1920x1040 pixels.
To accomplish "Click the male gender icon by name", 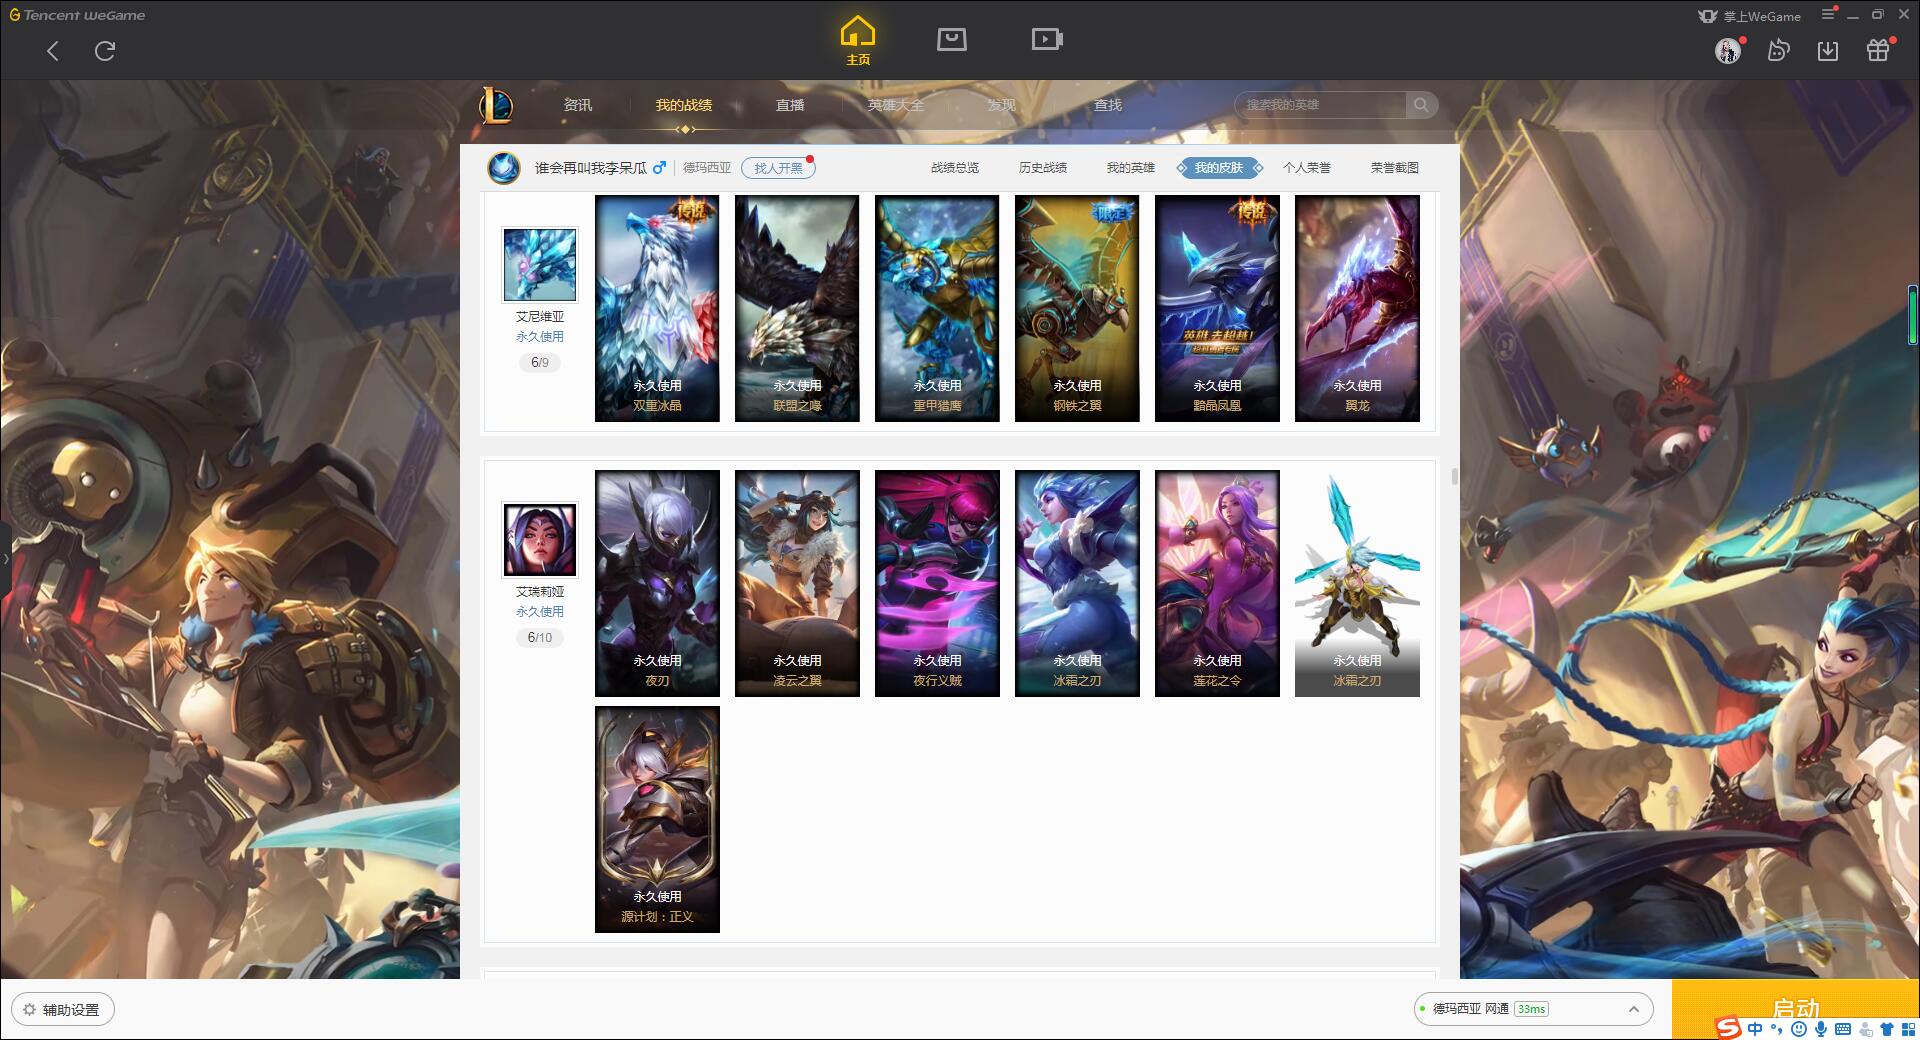I will pos(659,168).
